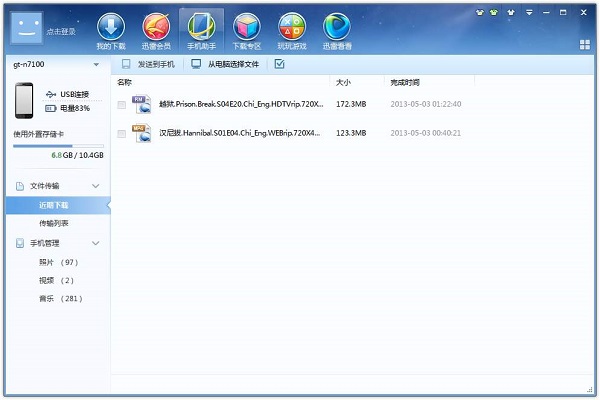Sort by 完成时间 completion time header

point(405,82)
